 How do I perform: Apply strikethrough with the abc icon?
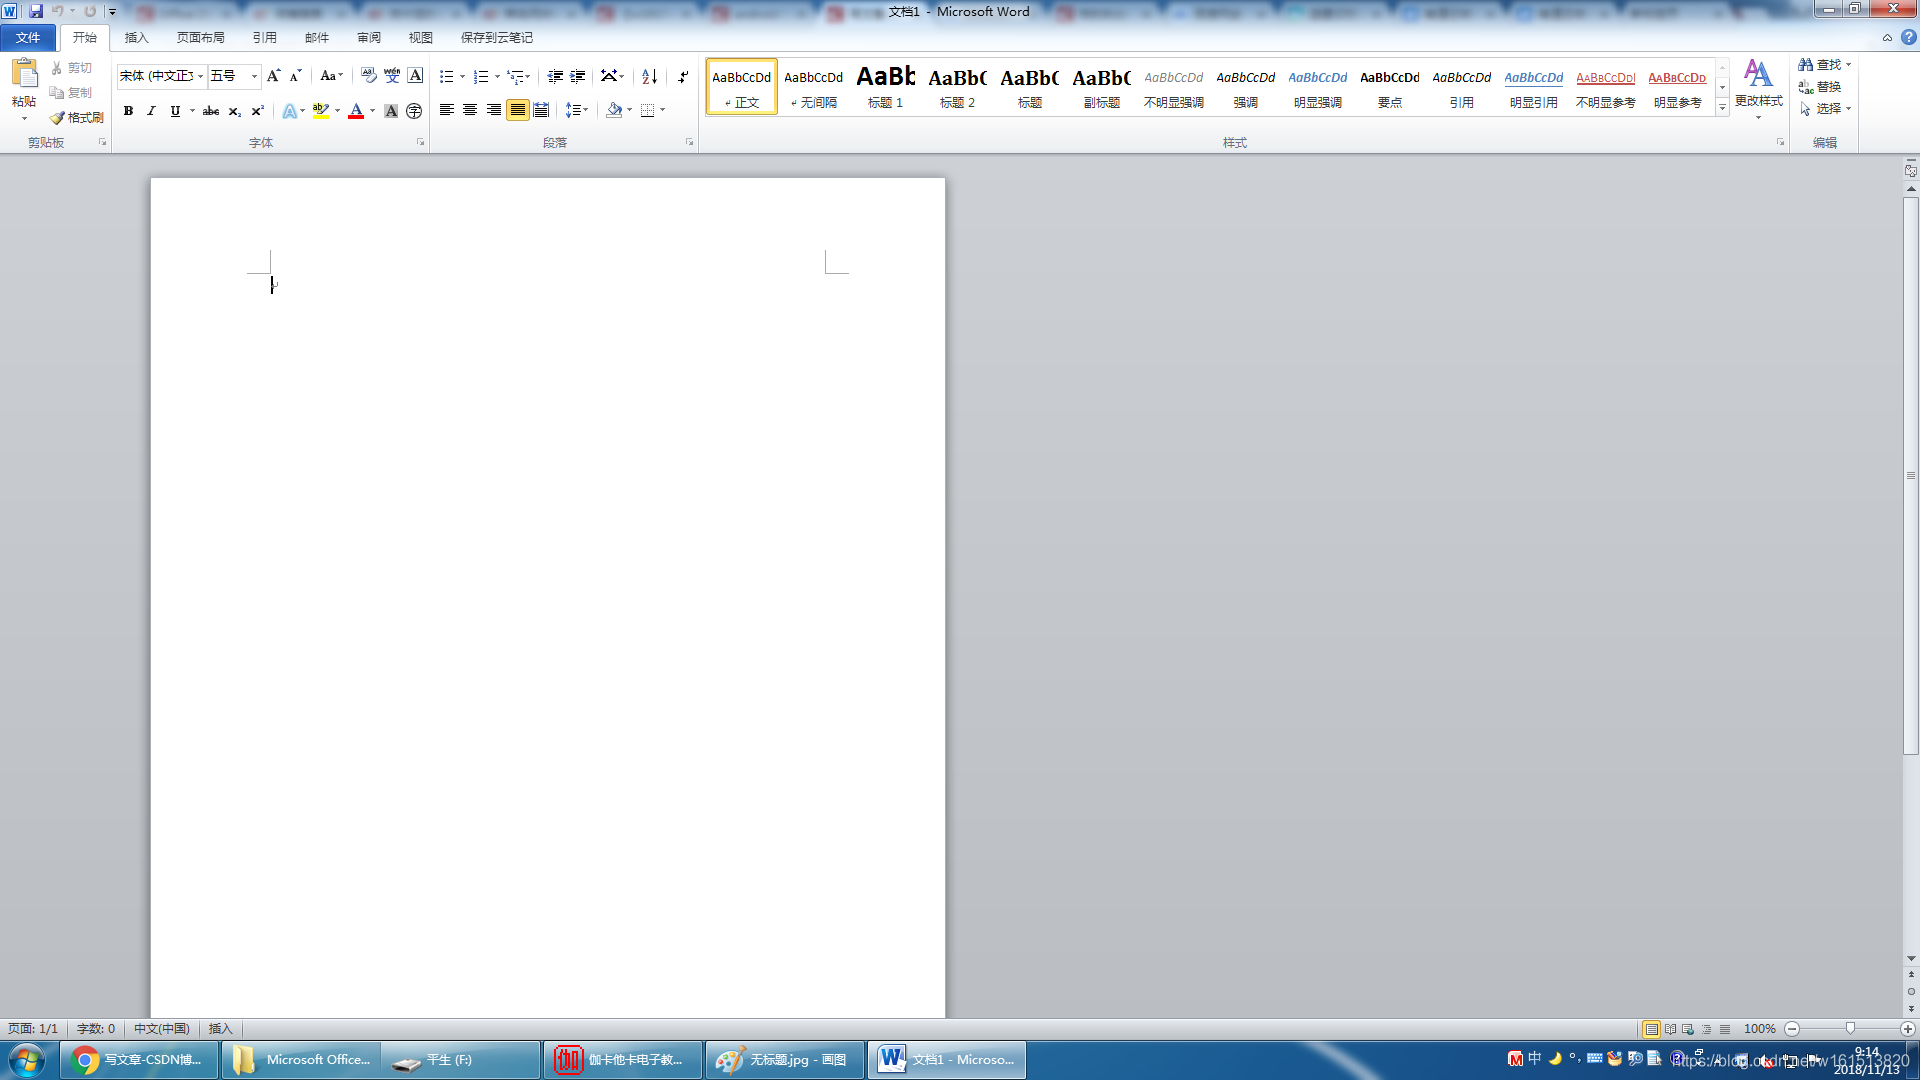click(x=211, y=111)
